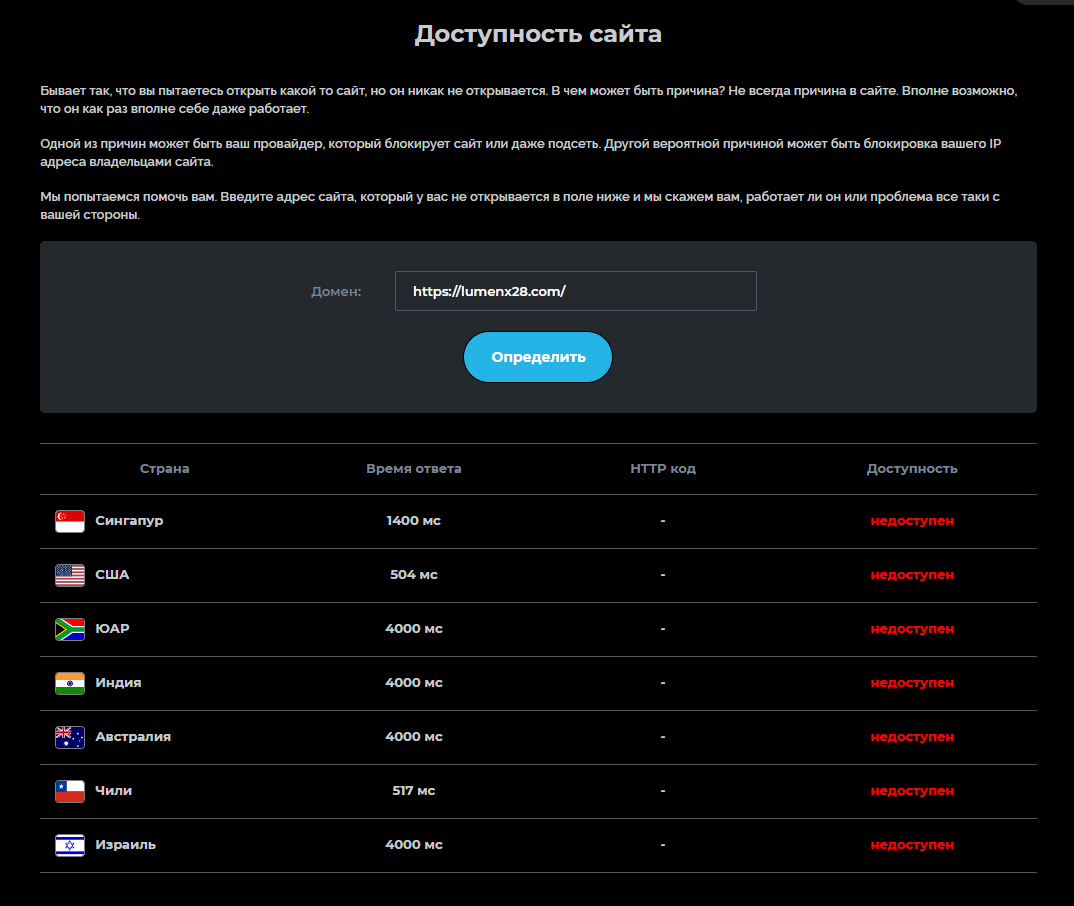Click the Israel flag icon

pos(70,846)
